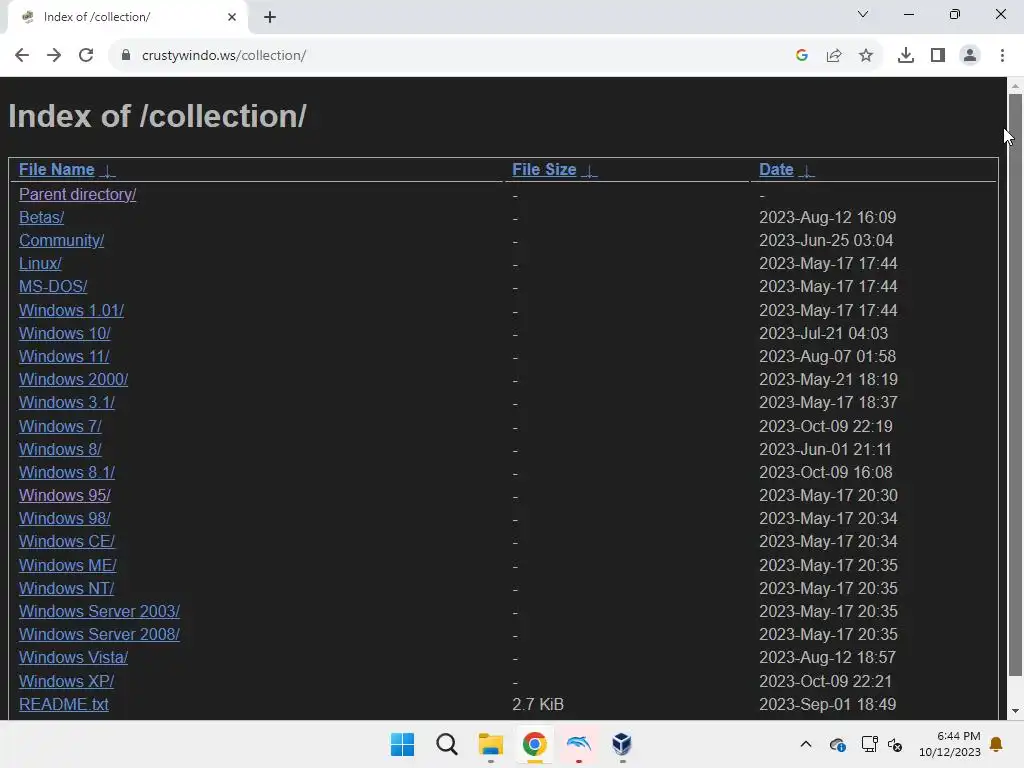The height and width of the screenshot is (768, 1024).
Task: Open the Windows 8/ folder link
Action: (60, 449)
